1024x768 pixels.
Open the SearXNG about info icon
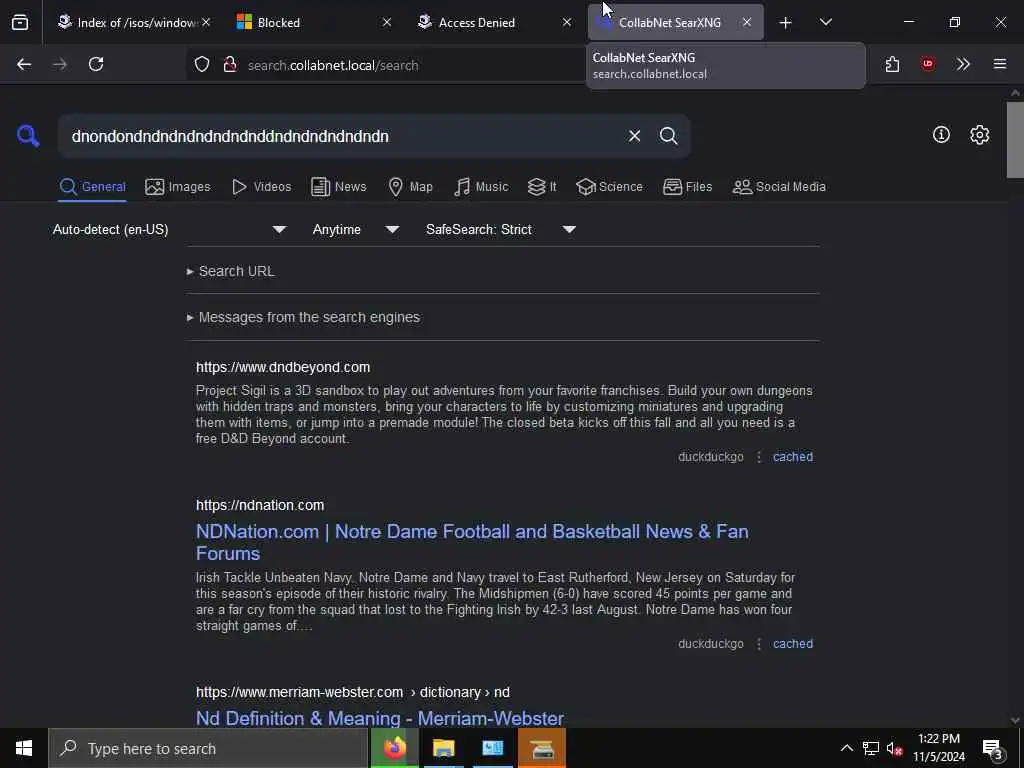pyautogui.click(x=941, y=135)
